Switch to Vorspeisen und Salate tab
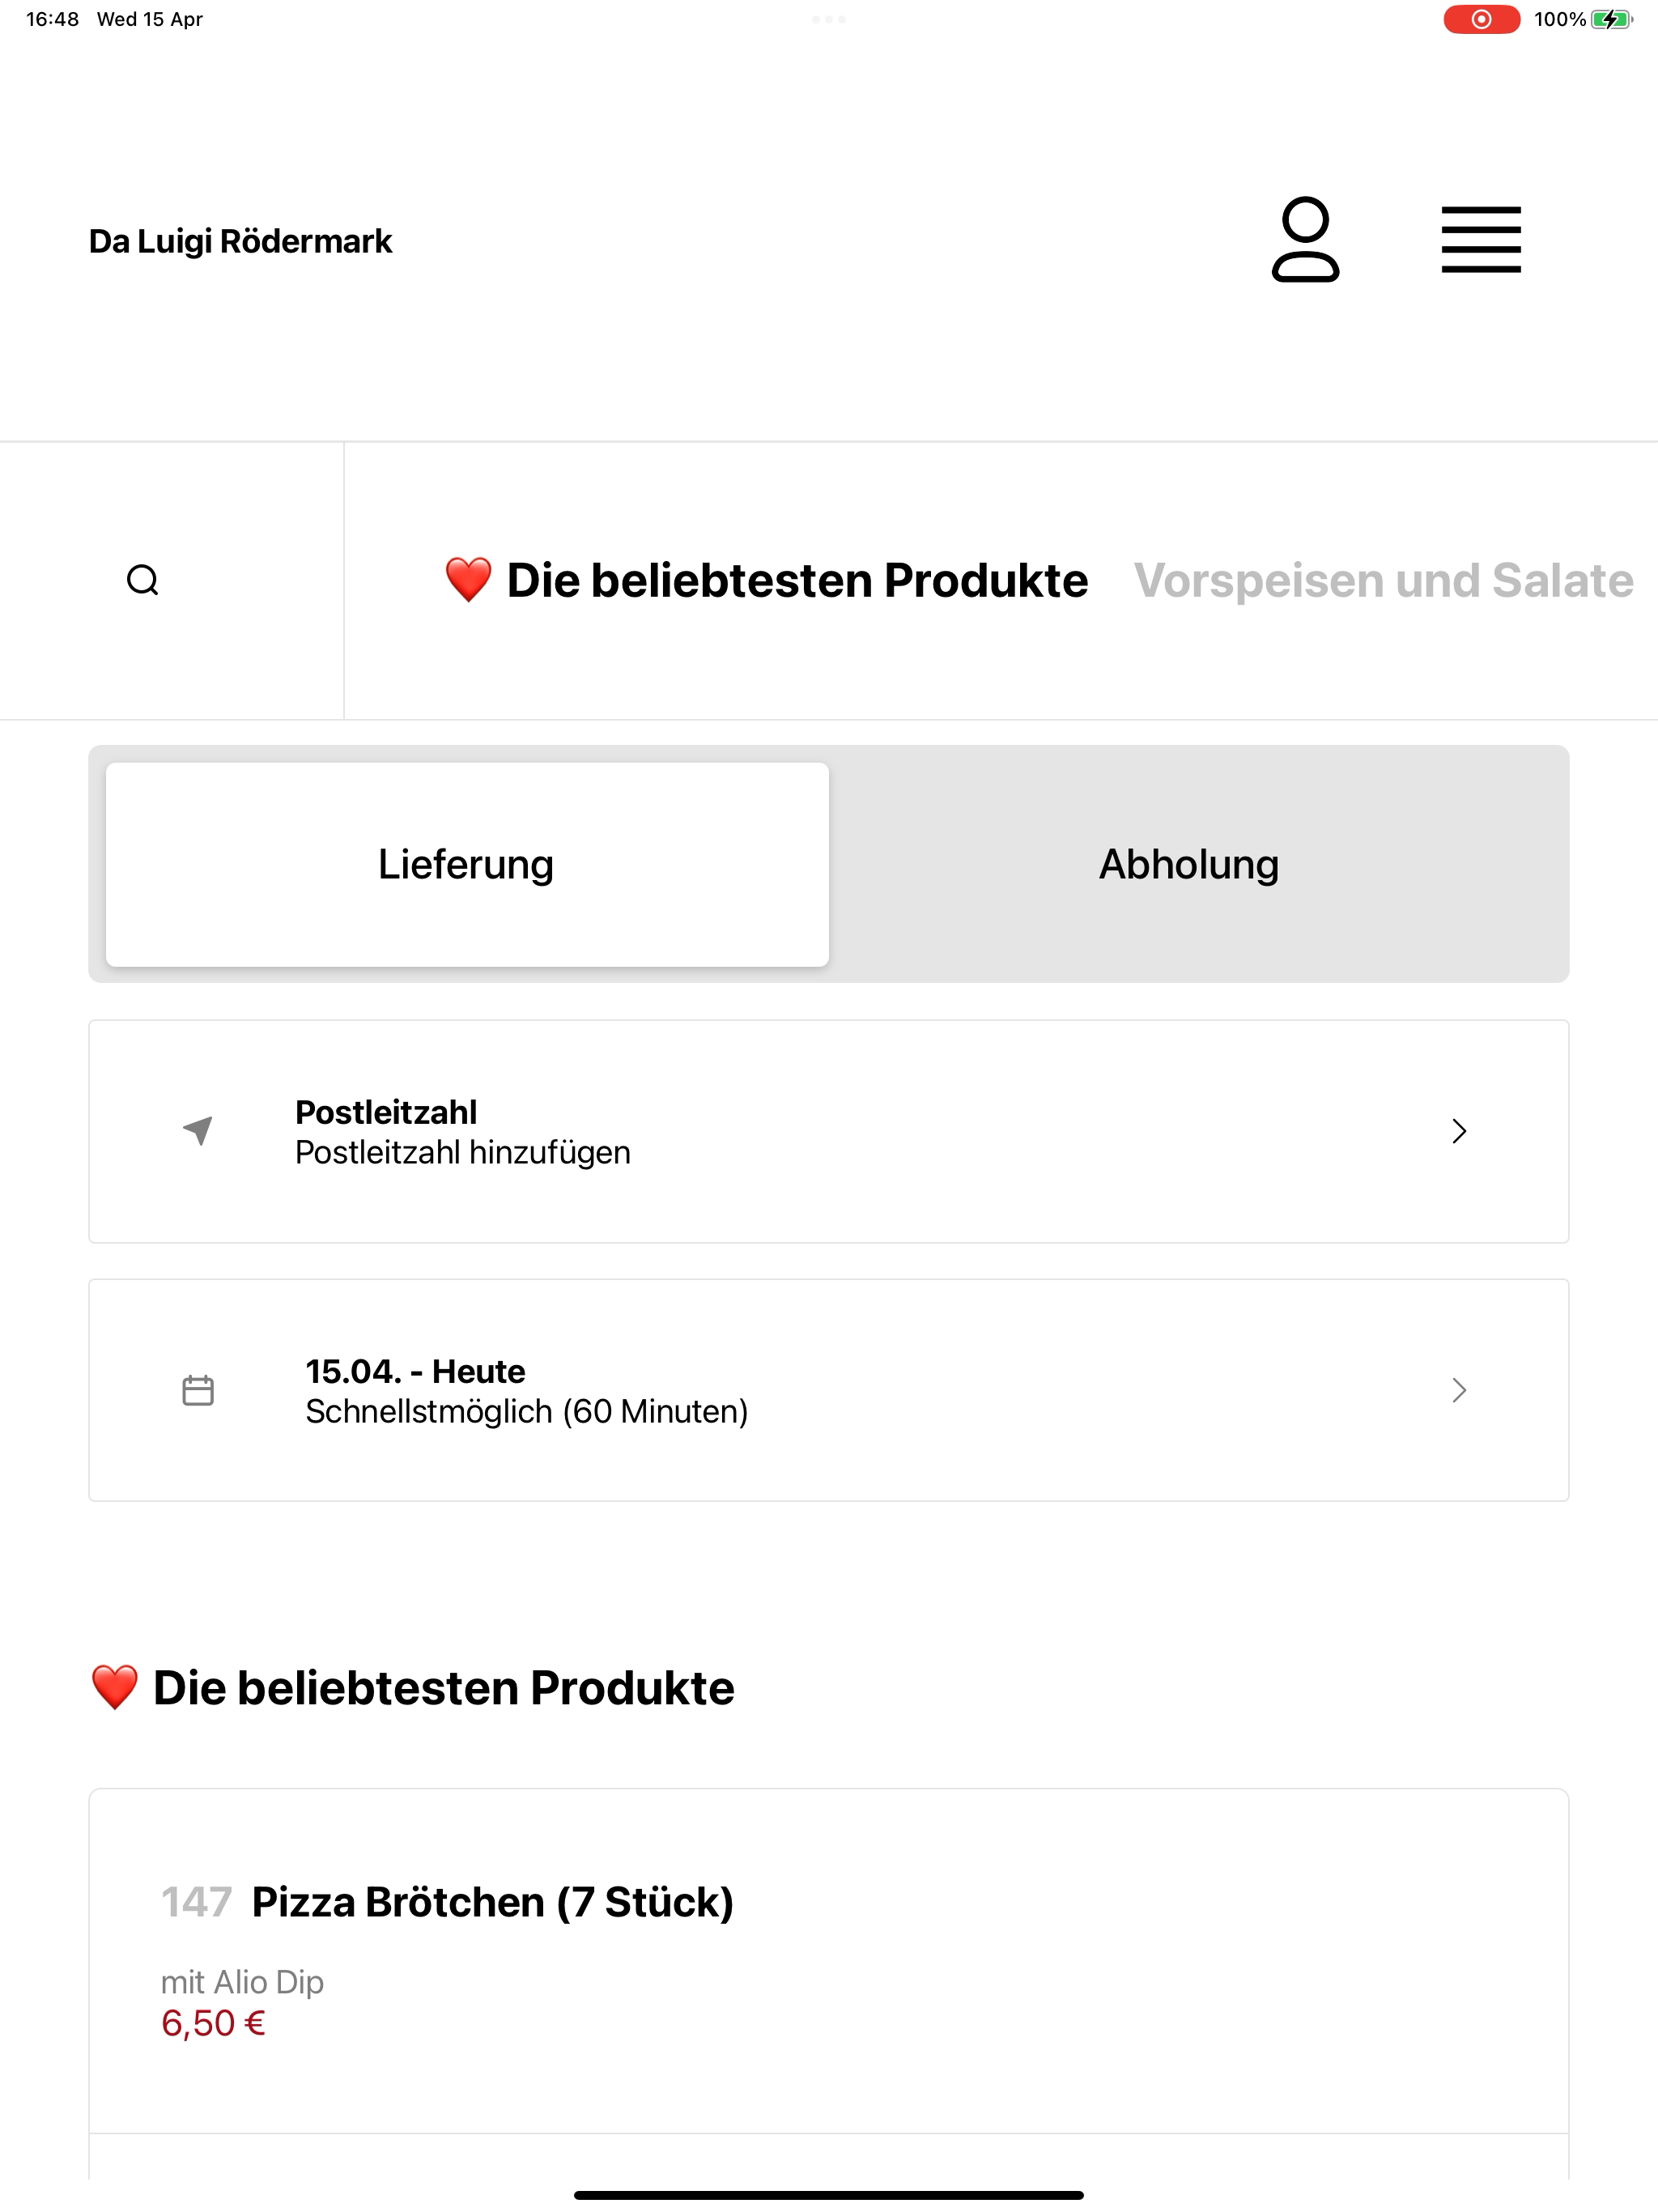This screenshot has height=2212, width=1658. point(1383,580)
